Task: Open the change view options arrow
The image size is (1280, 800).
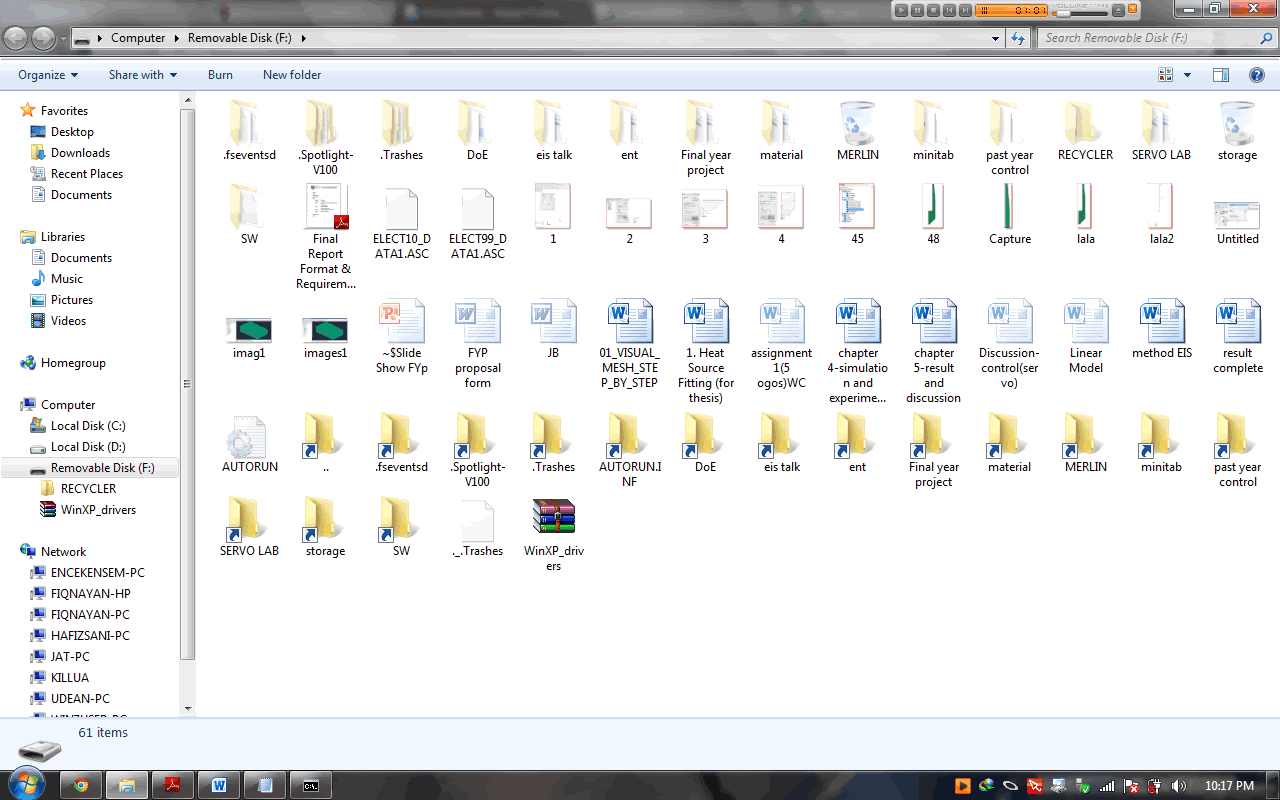Action: (1188, 75)
